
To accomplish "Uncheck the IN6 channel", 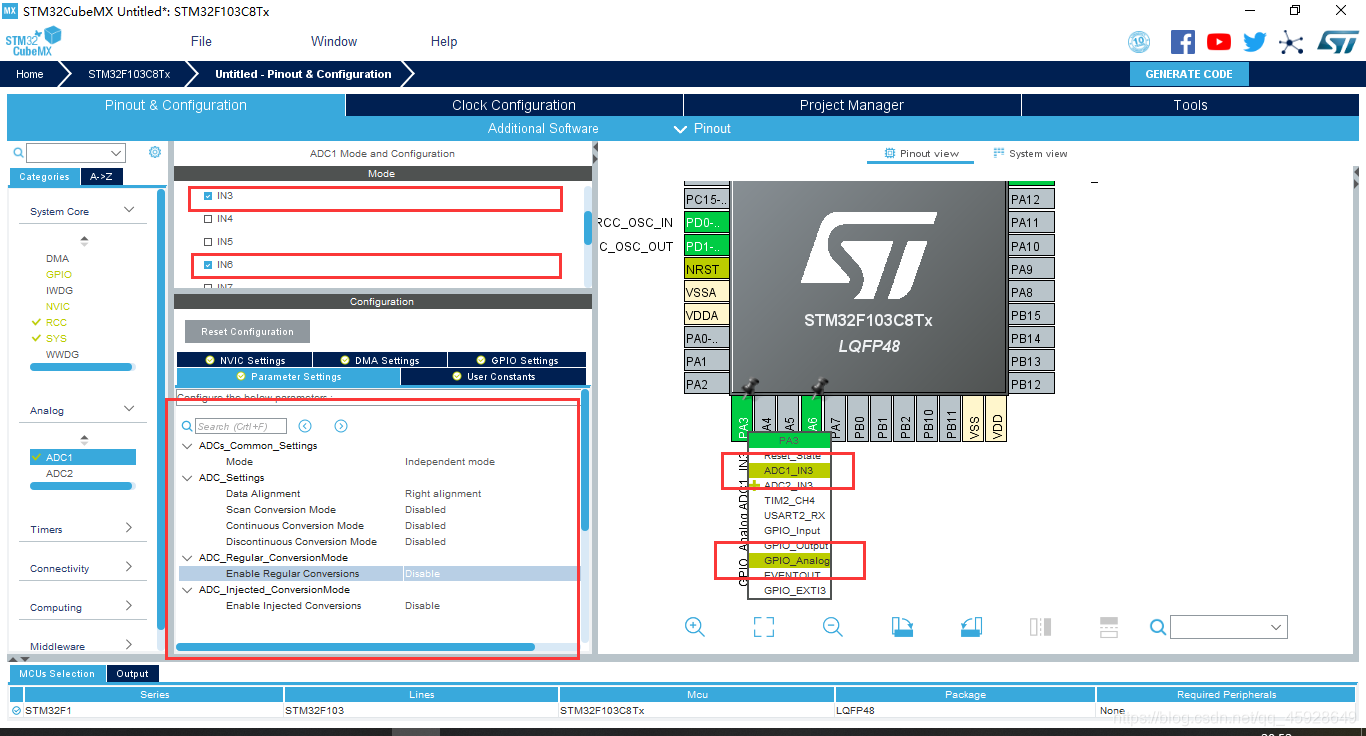I will pos(208,265).
